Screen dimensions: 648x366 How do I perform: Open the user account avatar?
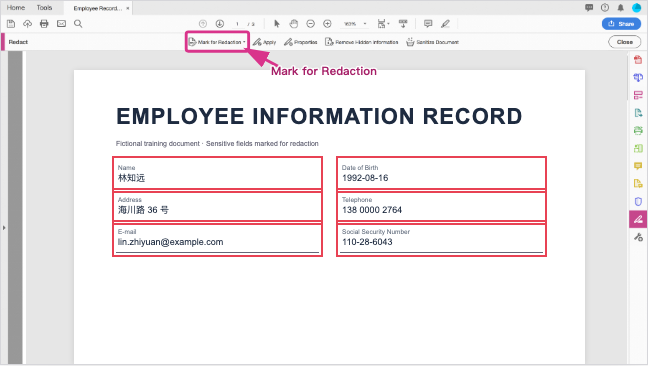click(636, 8)
